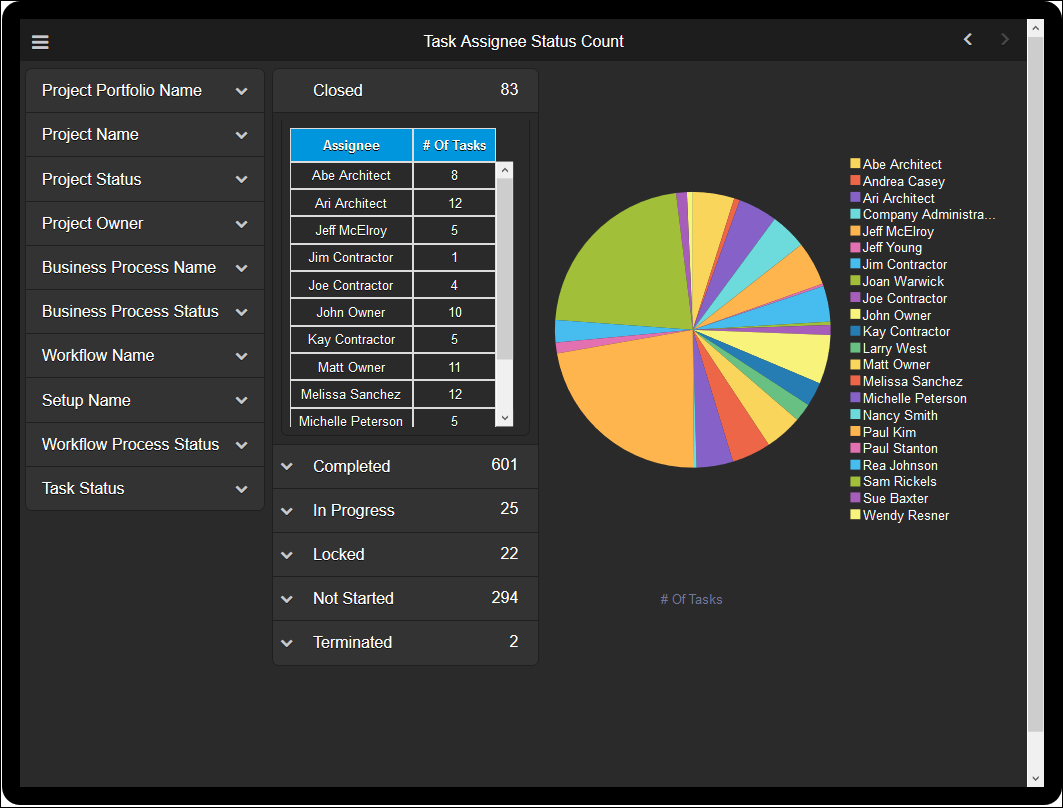The image size is (1063, 808).
Task: Select the Jeff McElroy table cell
Action: point(351,230)
